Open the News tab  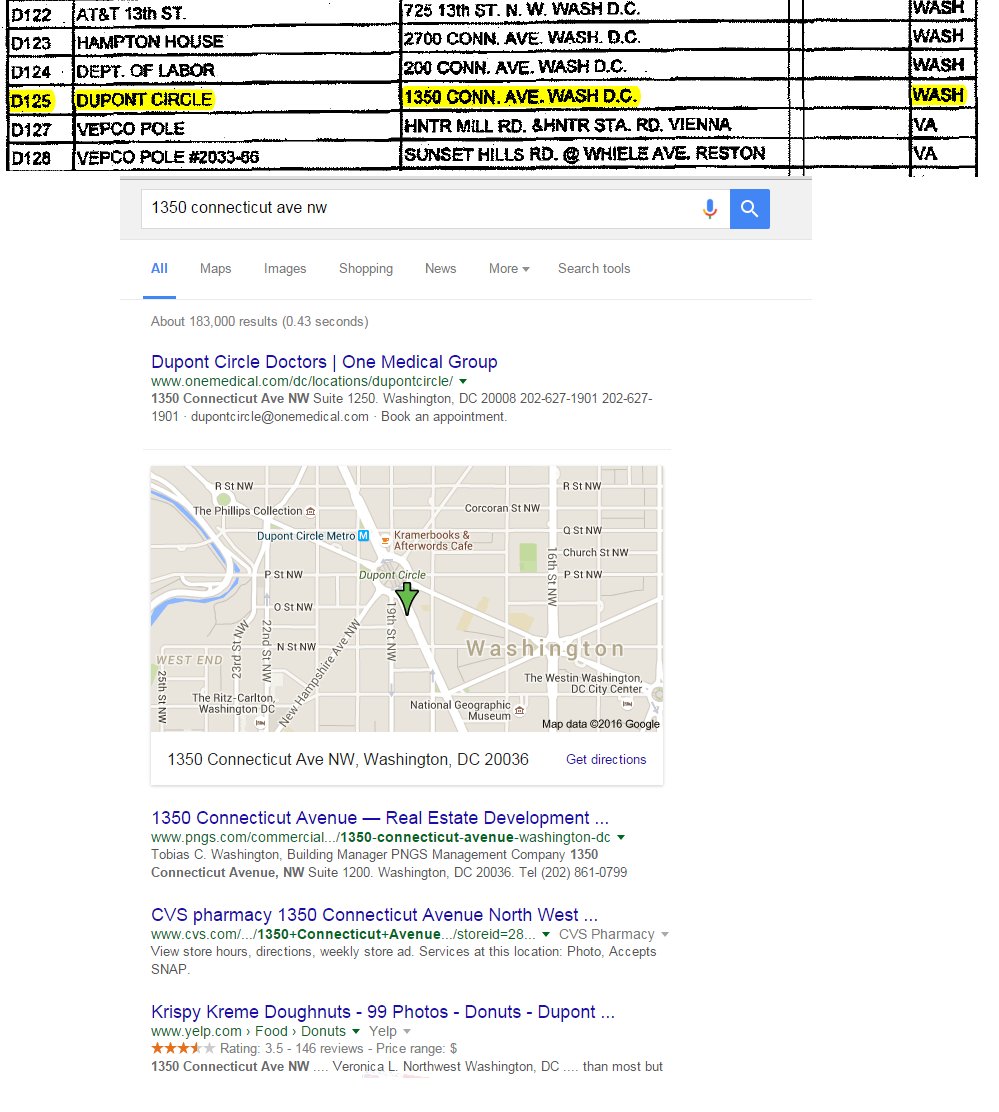[440, 269]
